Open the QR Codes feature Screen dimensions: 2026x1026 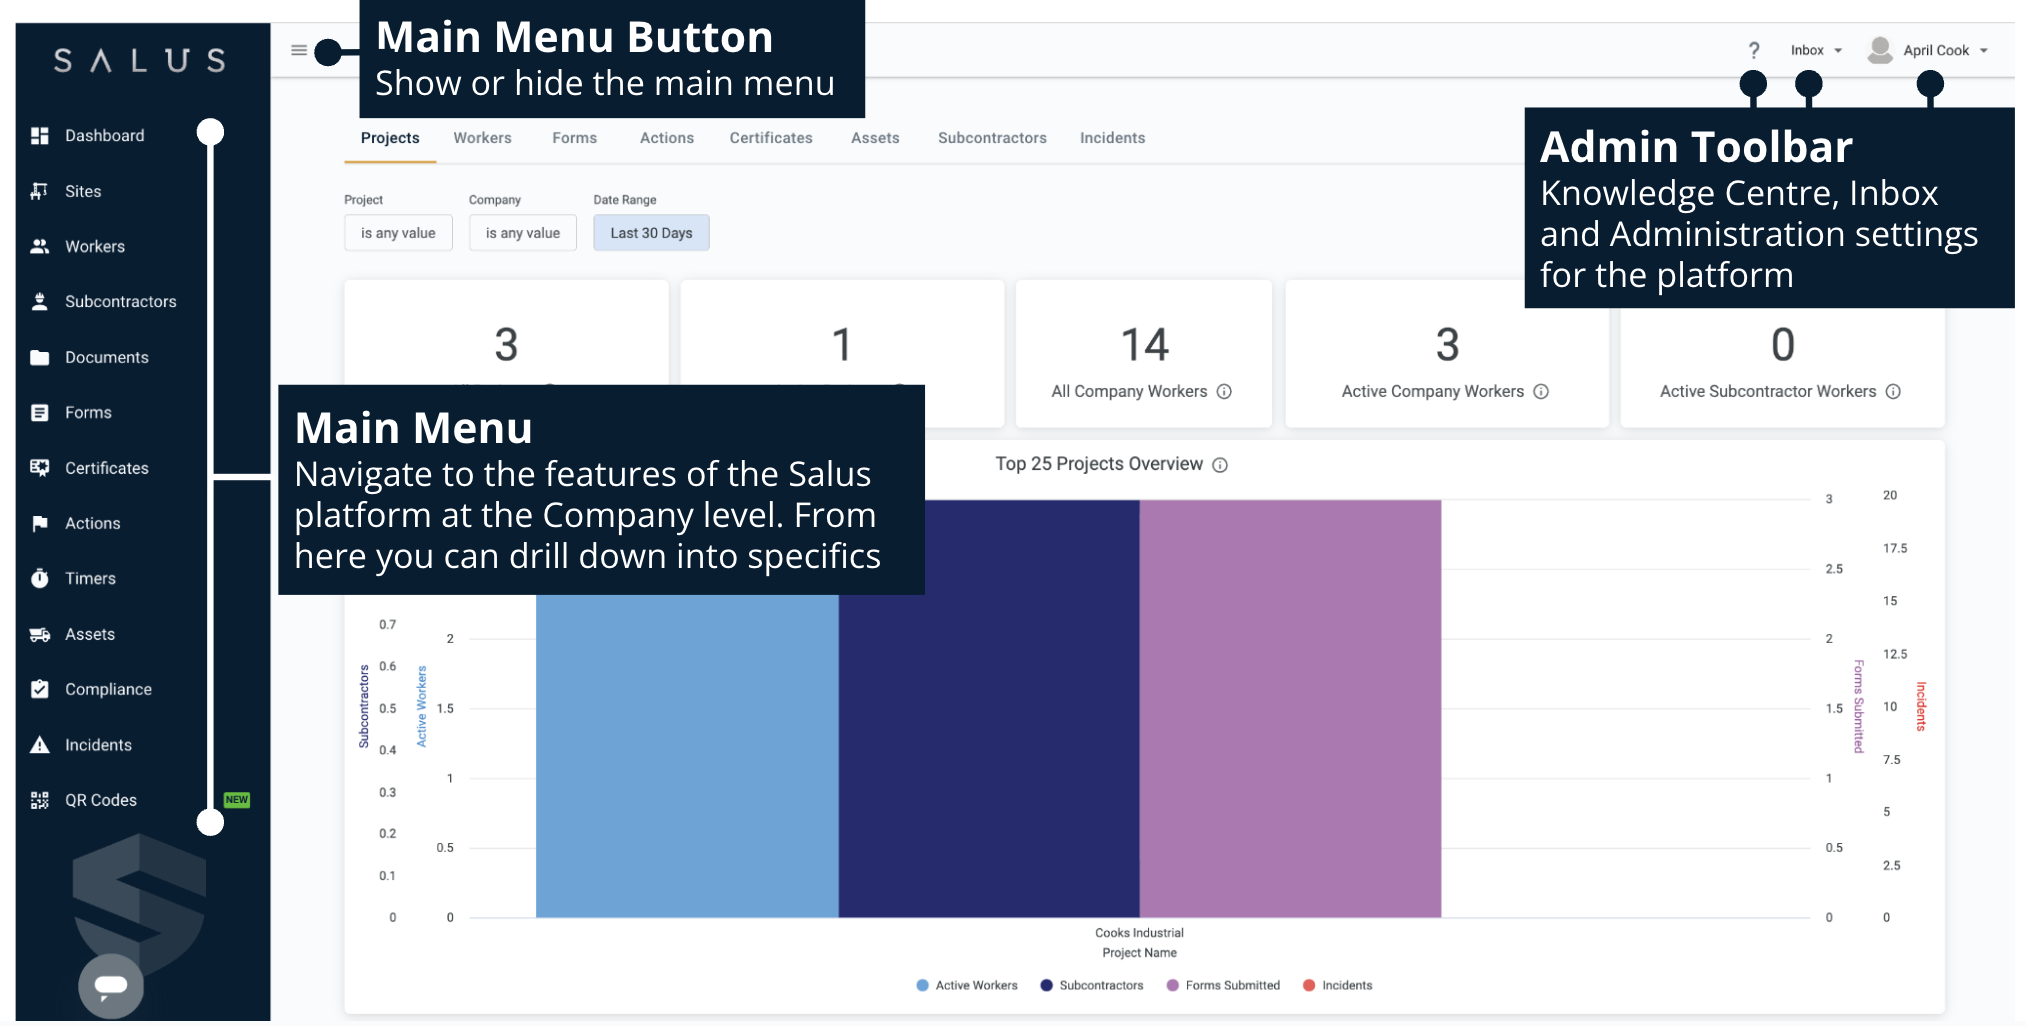pos(100,800)
